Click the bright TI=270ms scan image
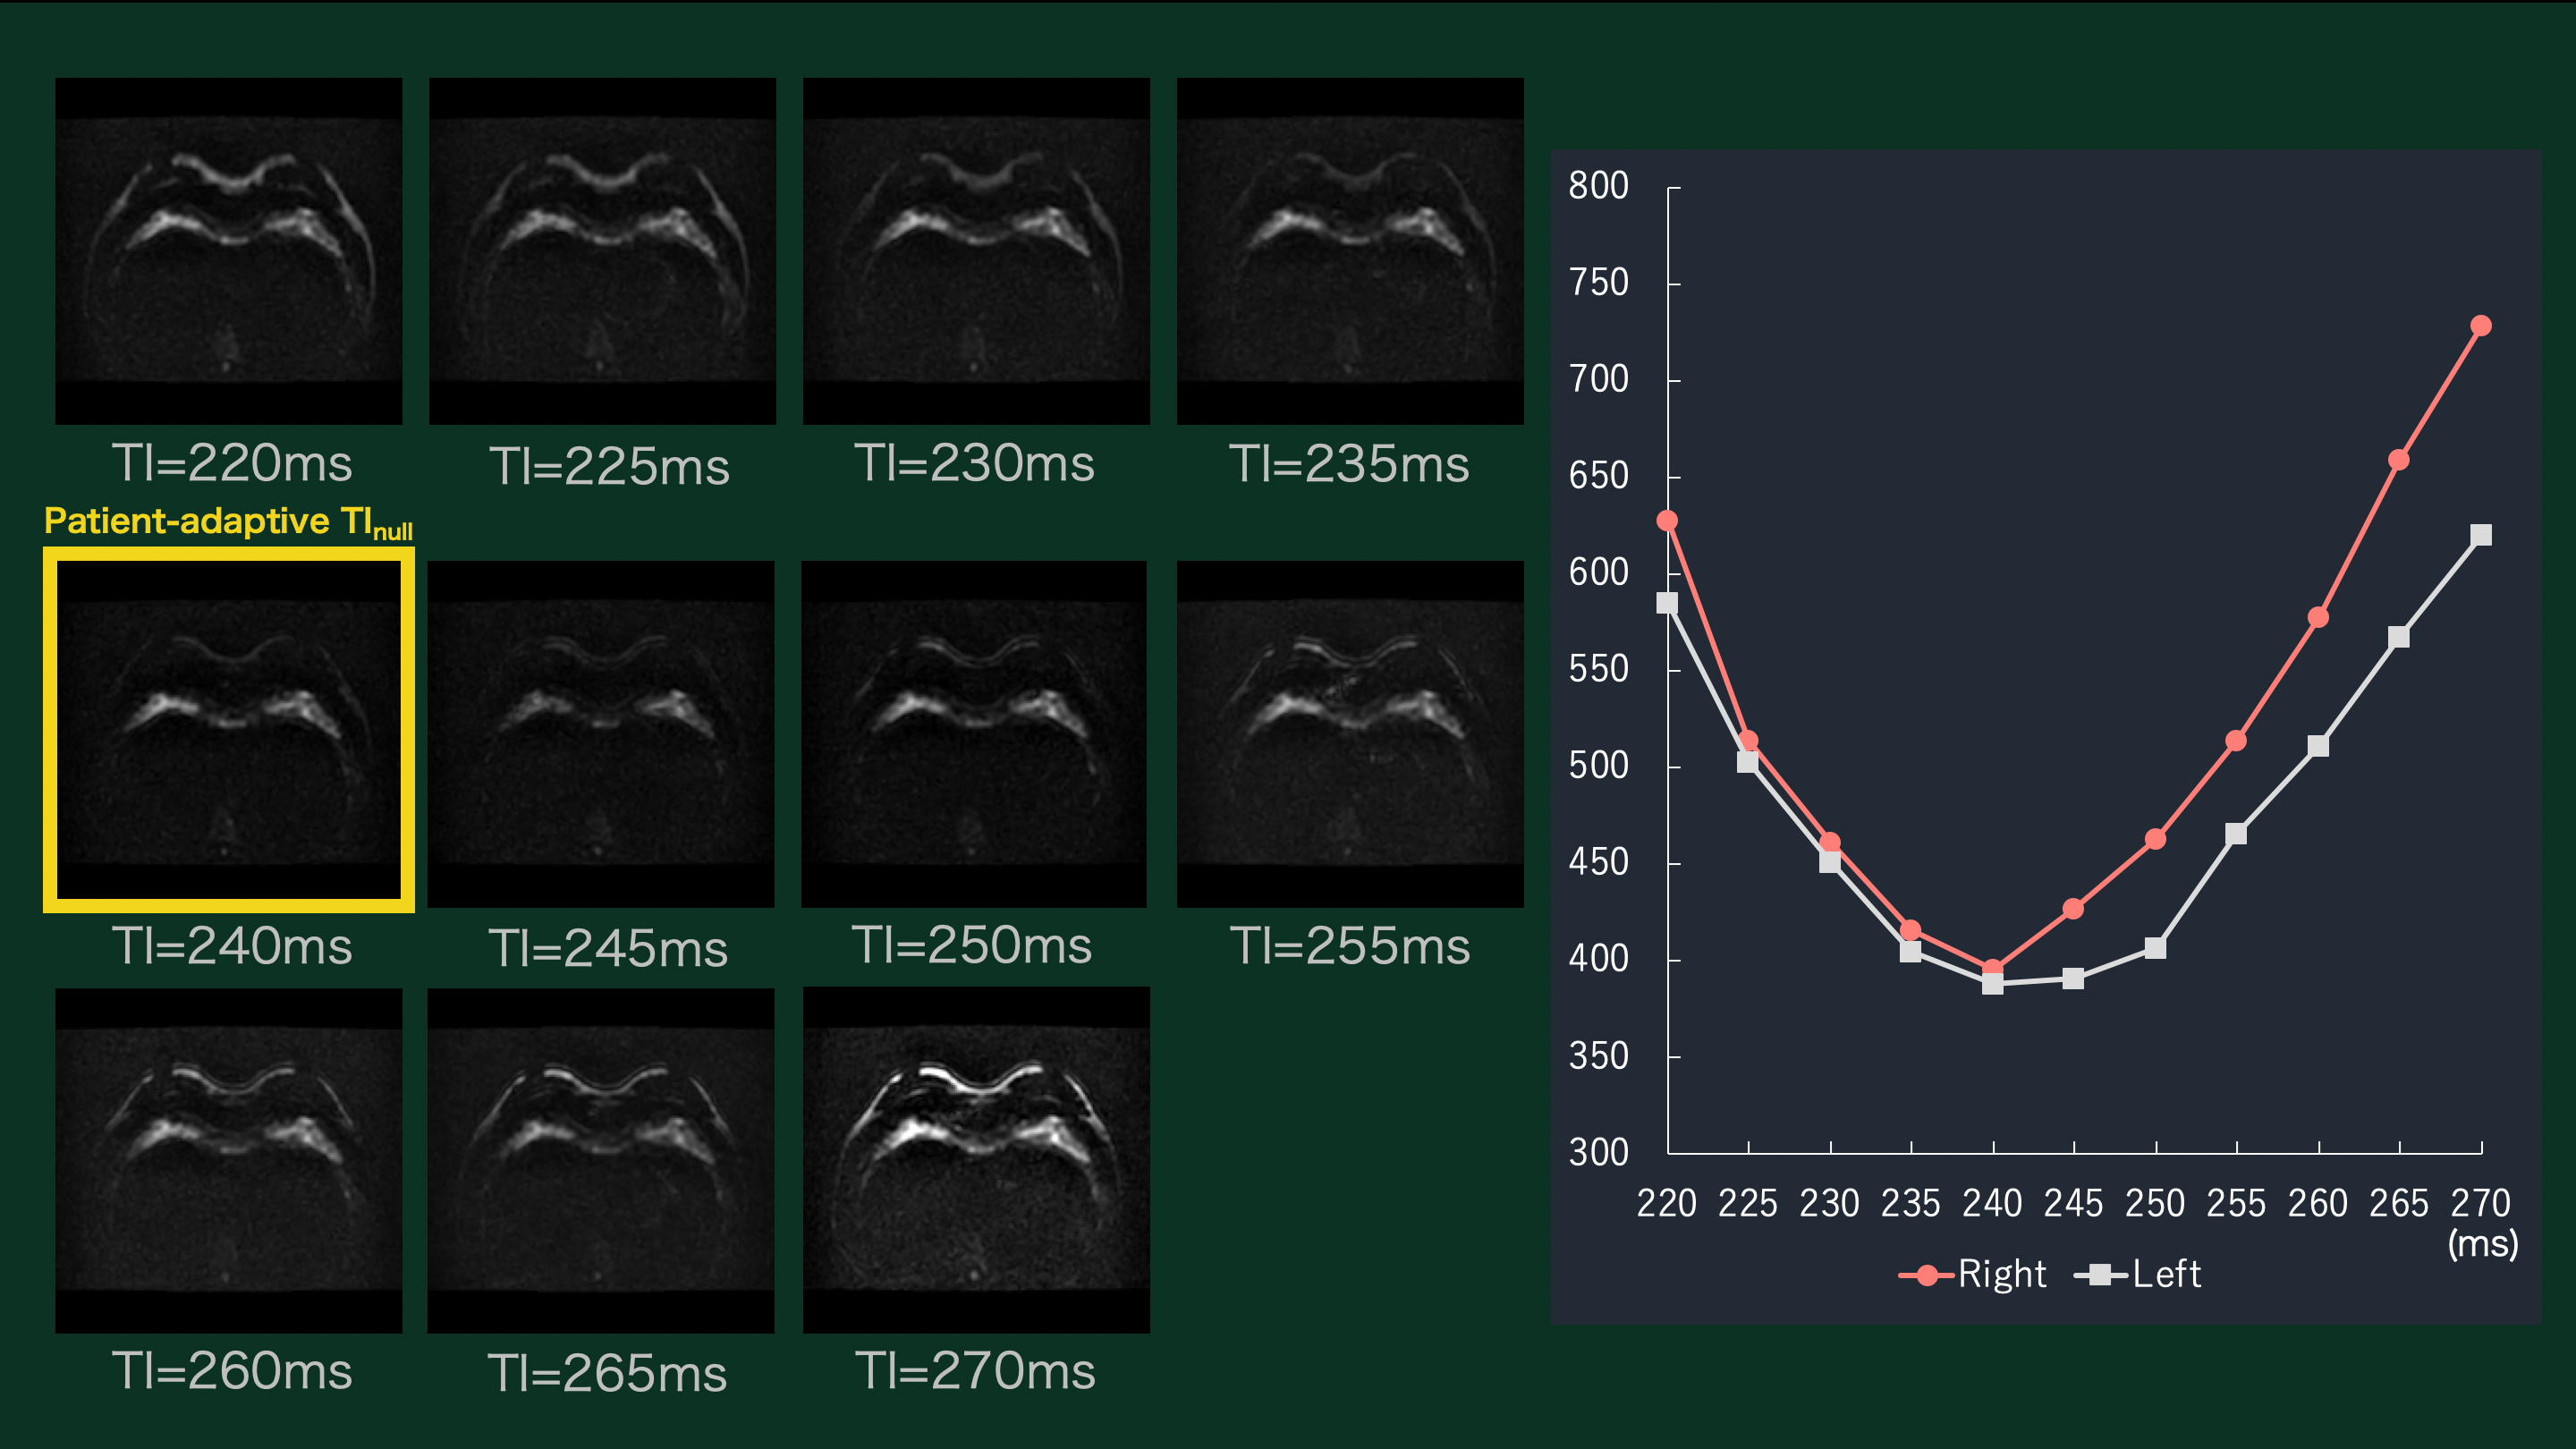Screen dimensions: 2576x1449 pyautogui.click(x=976, y=1160)
